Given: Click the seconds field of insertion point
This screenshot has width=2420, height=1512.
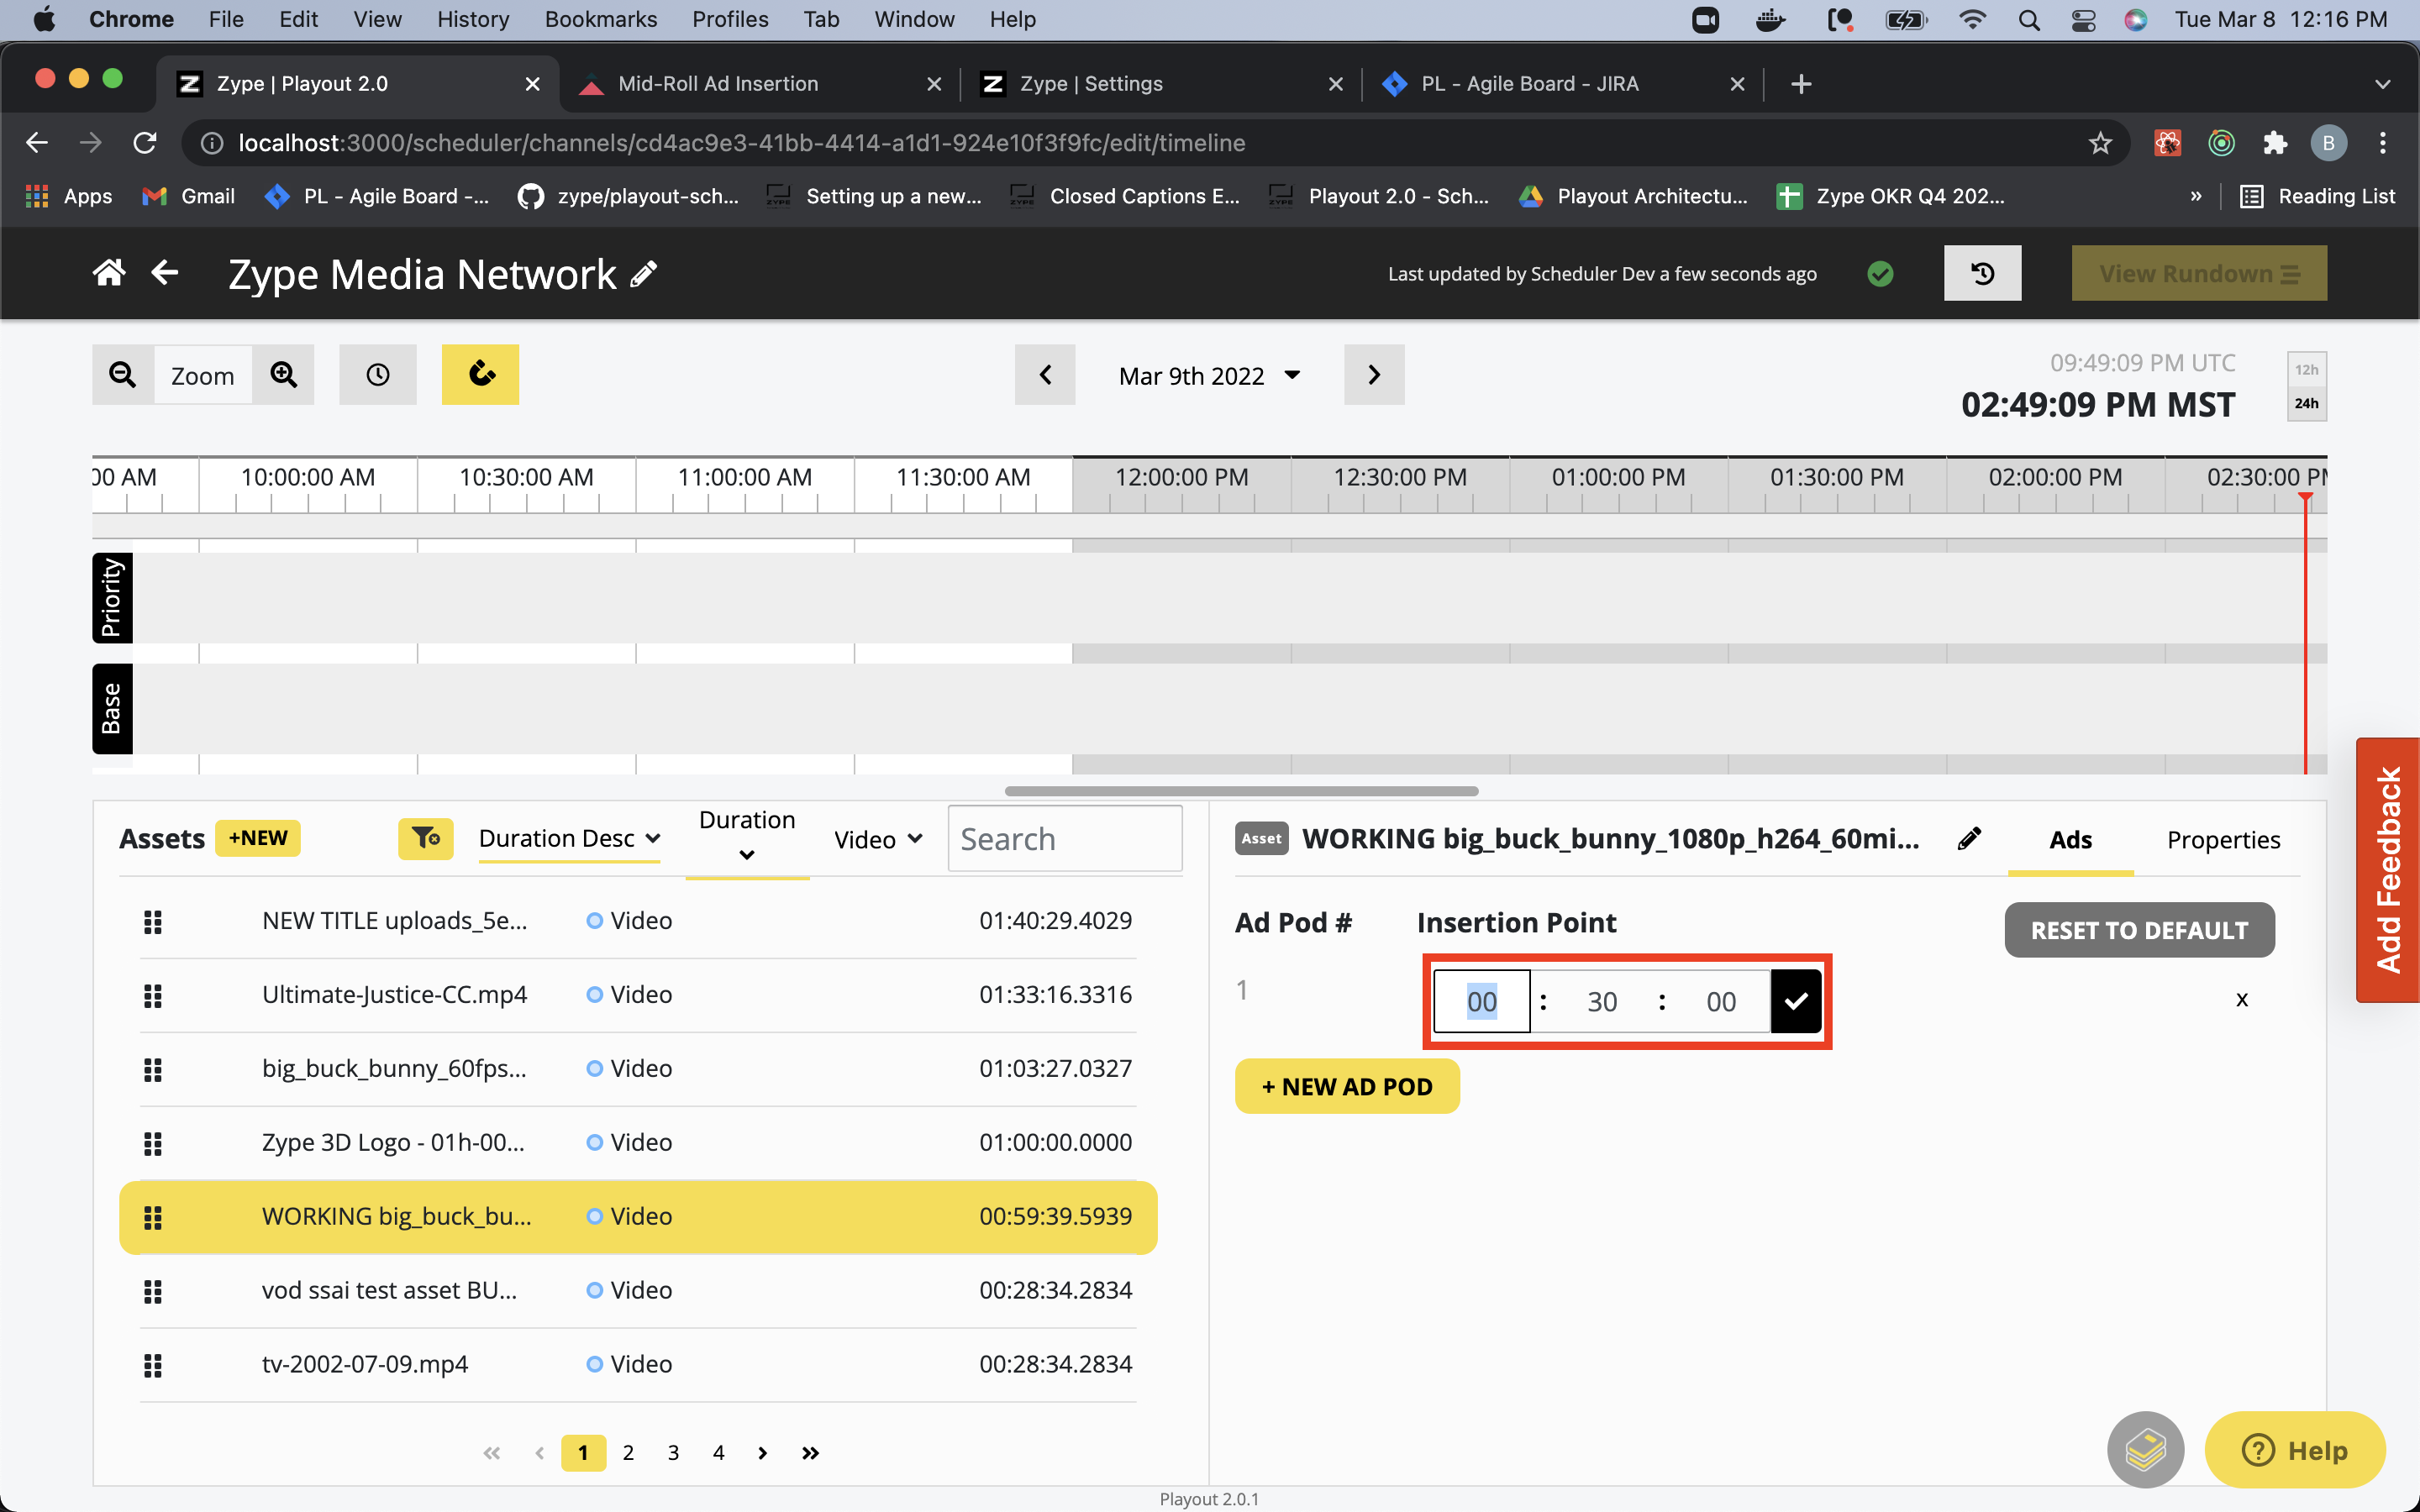Looking at the screenshot, I should [1720, 1001].
